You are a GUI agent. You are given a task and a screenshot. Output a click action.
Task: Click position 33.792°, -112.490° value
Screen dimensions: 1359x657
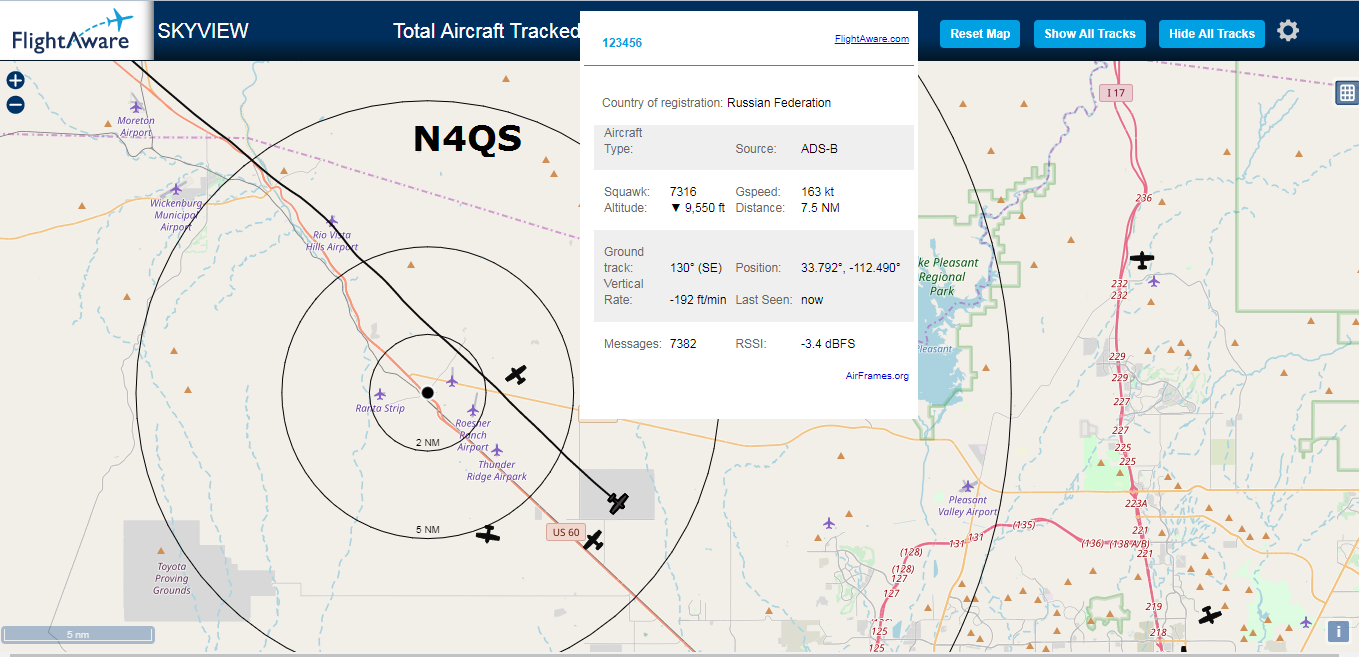[851, 268]
